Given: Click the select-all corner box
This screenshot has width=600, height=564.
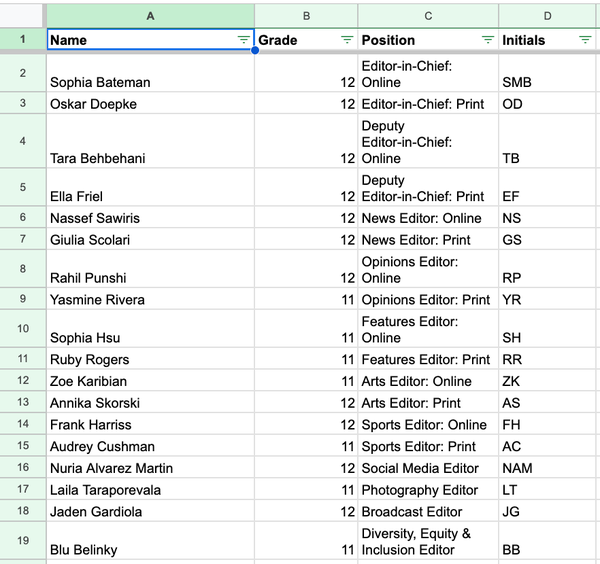Looking at the screenshot, I should (x=23, y=15).
